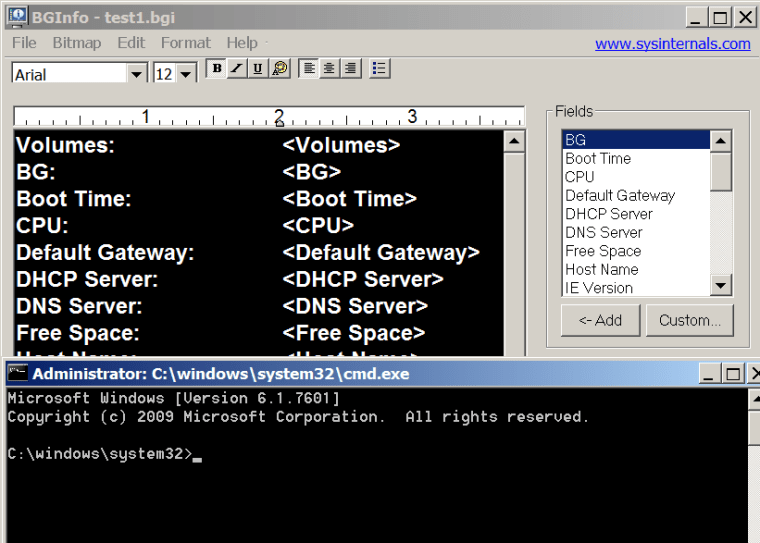The image size is (760, 543).
Task: Click the cmd prompt line C:\windows\system32>
Action: click(x=100, y=453)
